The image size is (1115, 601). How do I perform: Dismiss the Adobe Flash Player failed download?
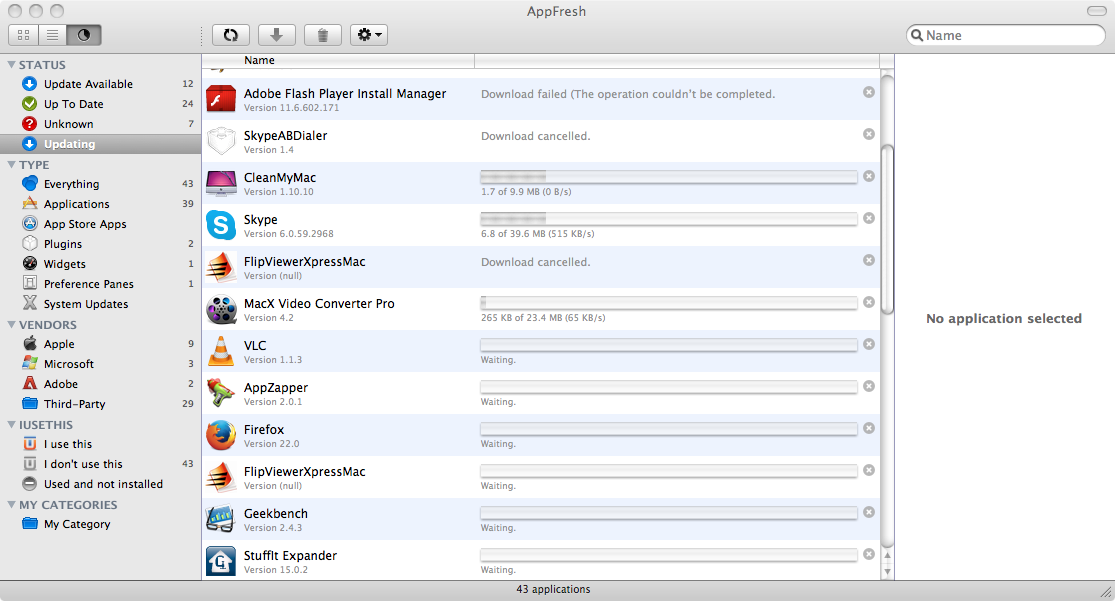coord(868,92)
